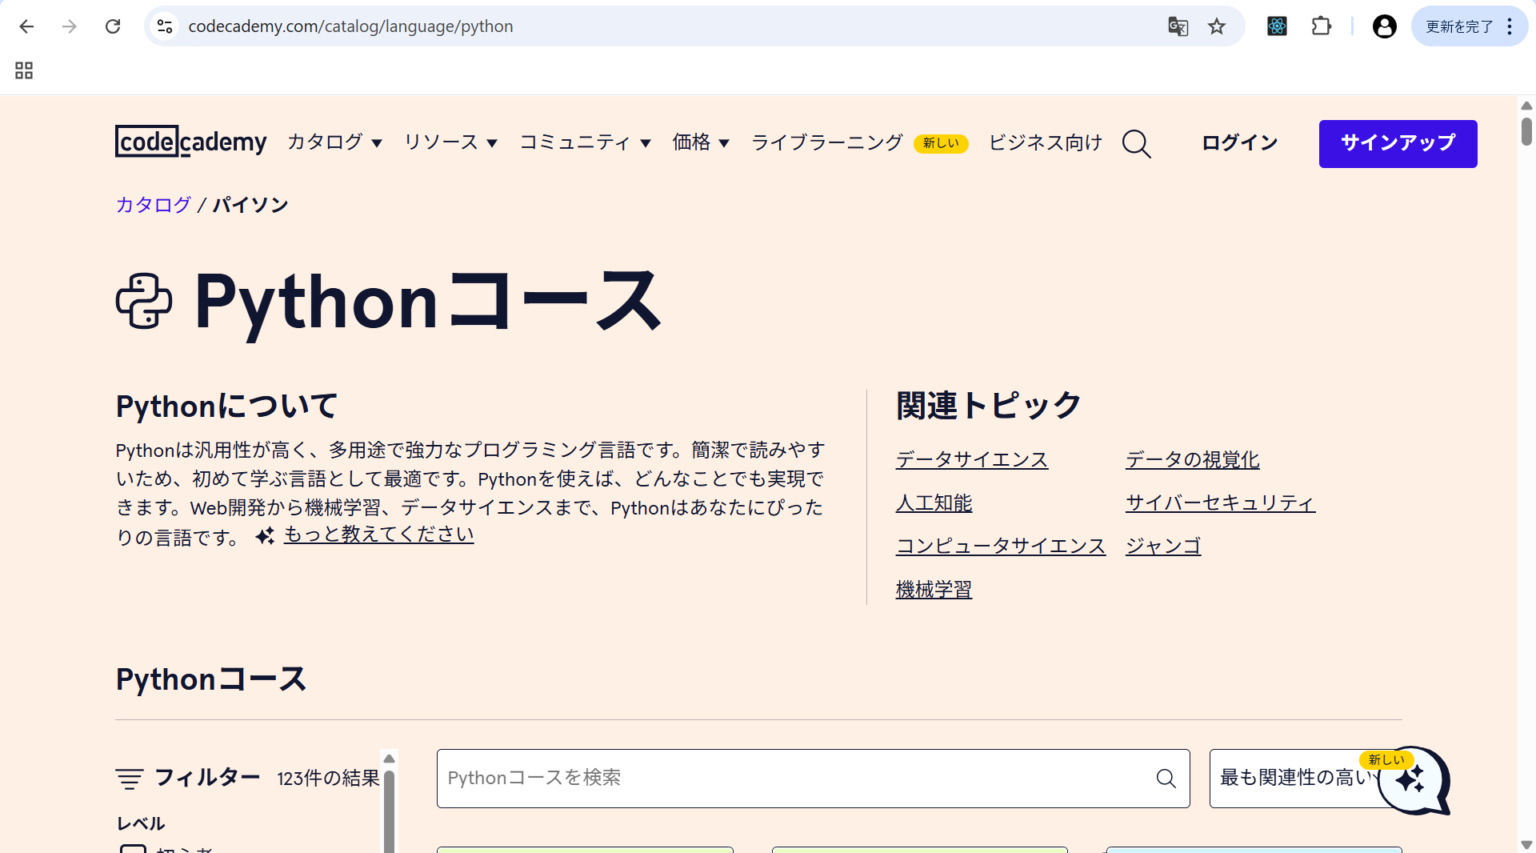1536x853 pixels.
Task: Open the React Developer Tools extension icon
Action: coord(1277,27)
